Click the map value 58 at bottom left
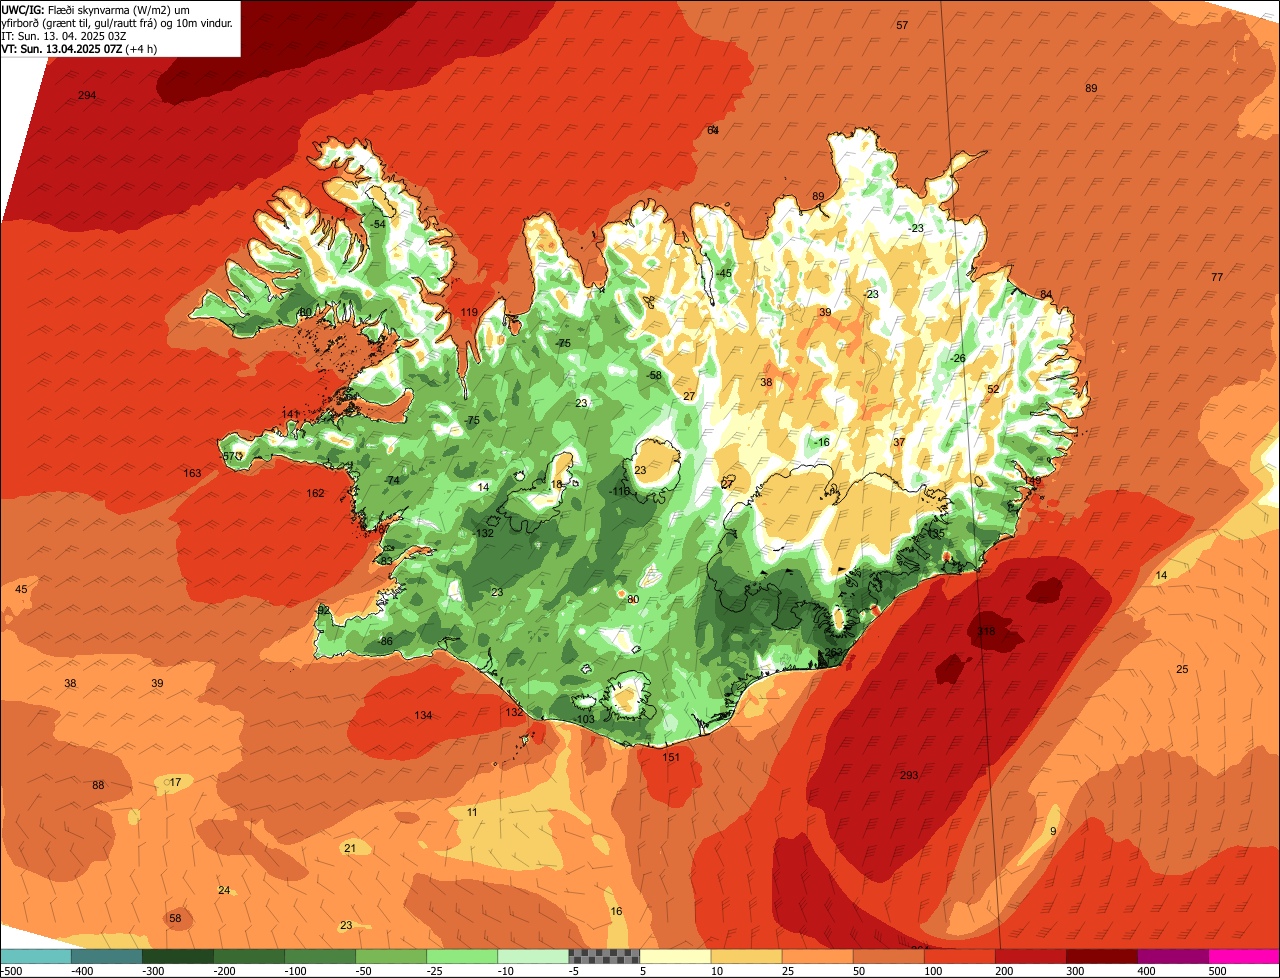The height and width of the screenshot is (978, 1280). click(x=175, y=918)
